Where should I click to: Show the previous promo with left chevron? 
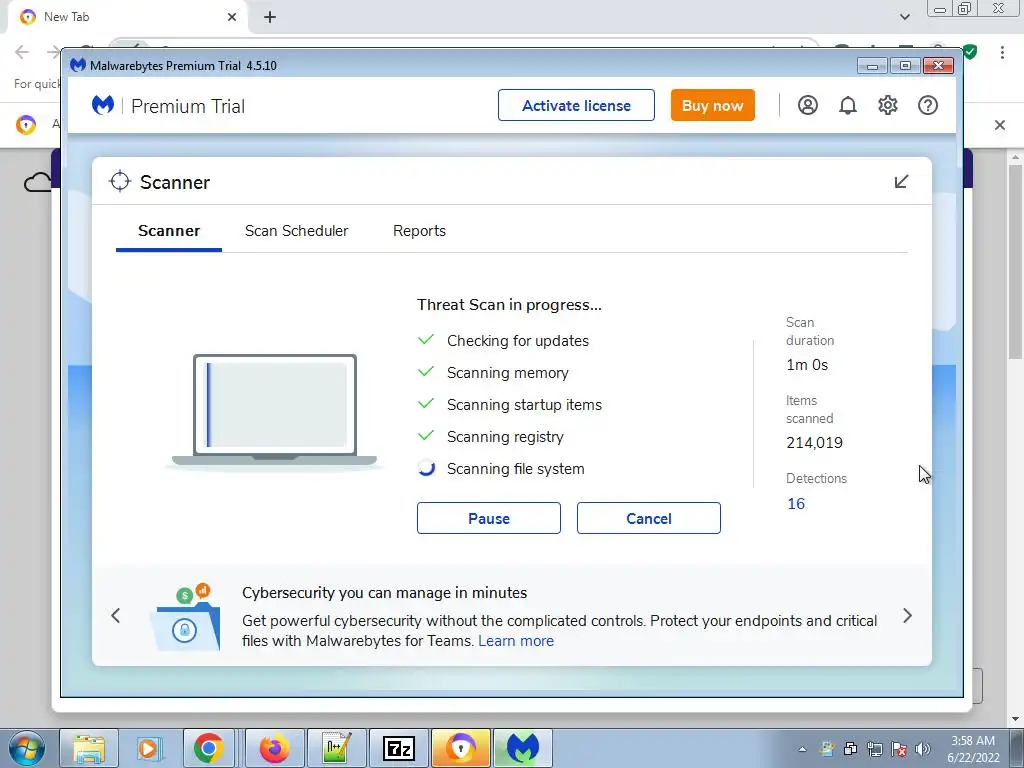pyautogui.click(x=116, y=615)
